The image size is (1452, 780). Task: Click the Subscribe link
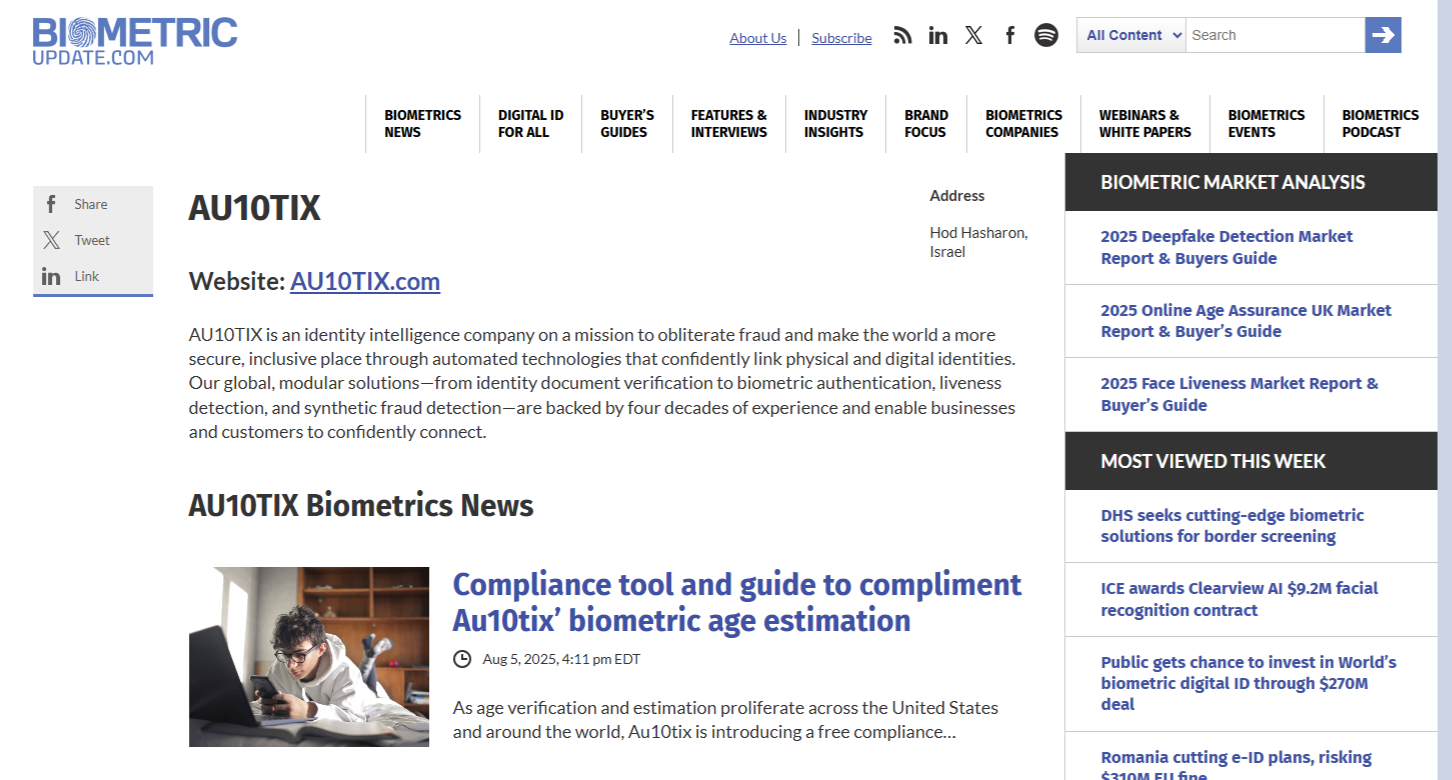pyautogui.click(x=841, y=38)
